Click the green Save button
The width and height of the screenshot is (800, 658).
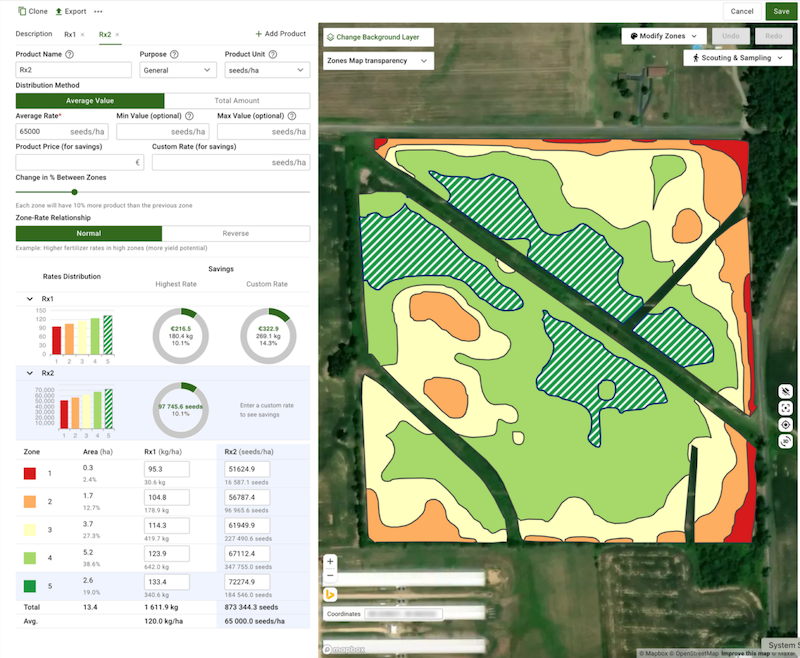click(x=781, y=11)
